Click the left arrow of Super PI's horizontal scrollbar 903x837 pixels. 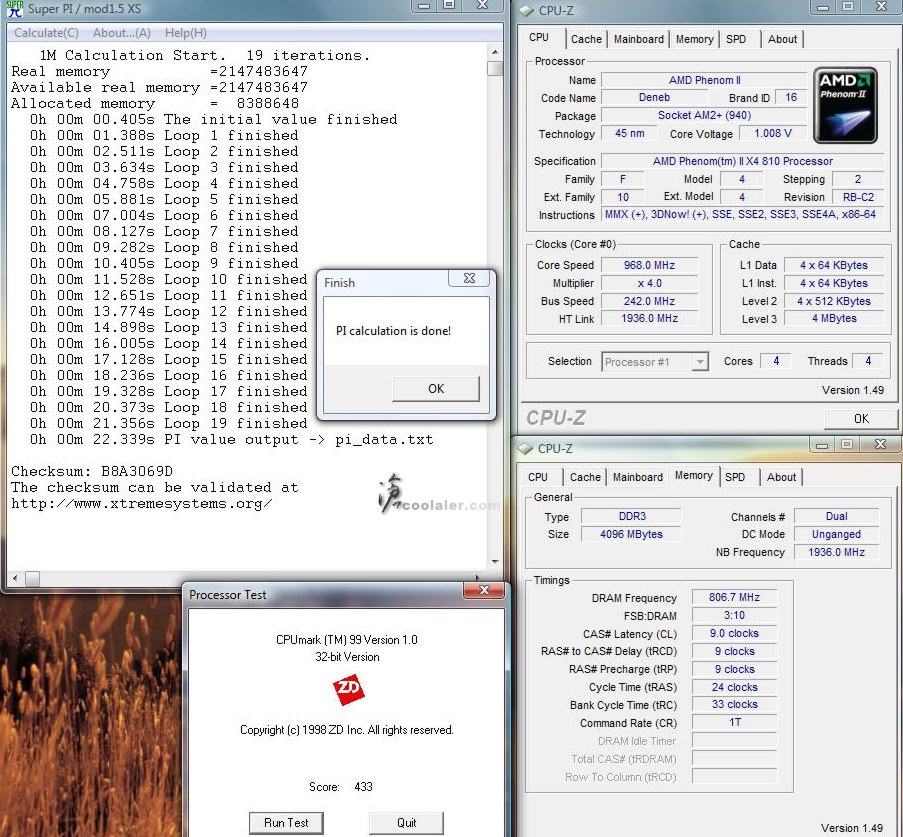coord(14,578)
